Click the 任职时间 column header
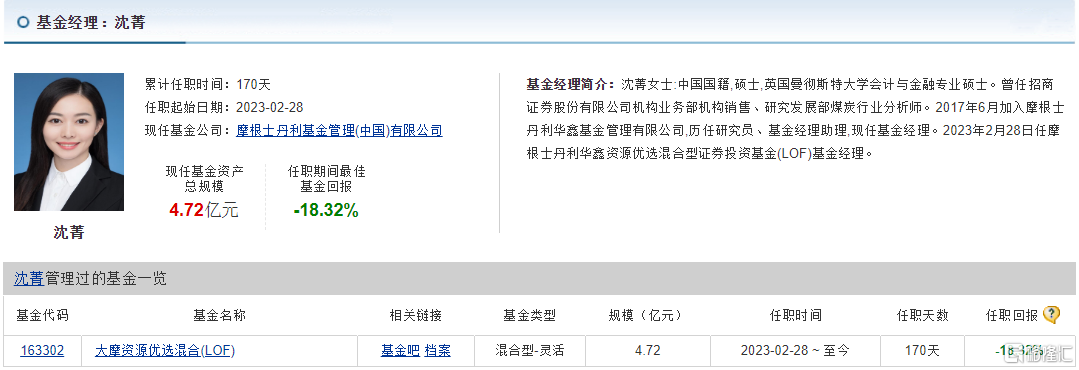 pos(795,316)
